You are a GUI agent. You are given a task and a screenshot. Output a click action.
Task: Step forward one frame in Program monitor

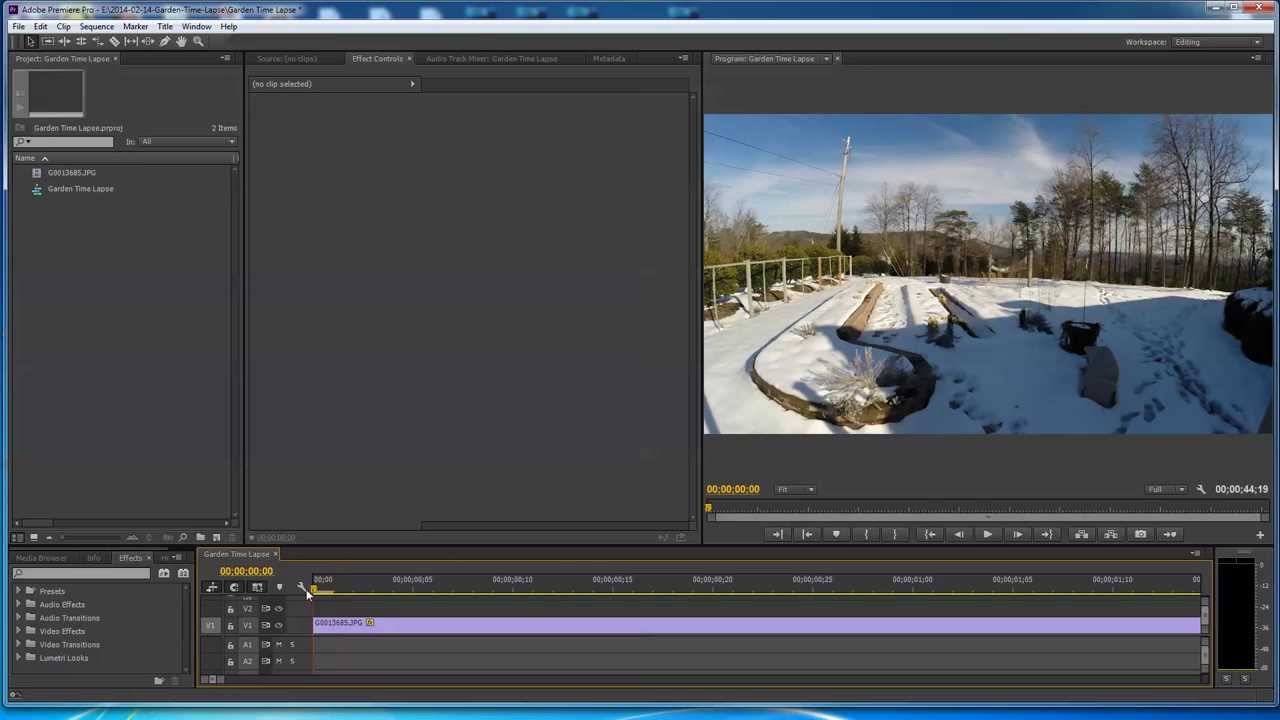pyautogui.click(x=1017, y=534)
